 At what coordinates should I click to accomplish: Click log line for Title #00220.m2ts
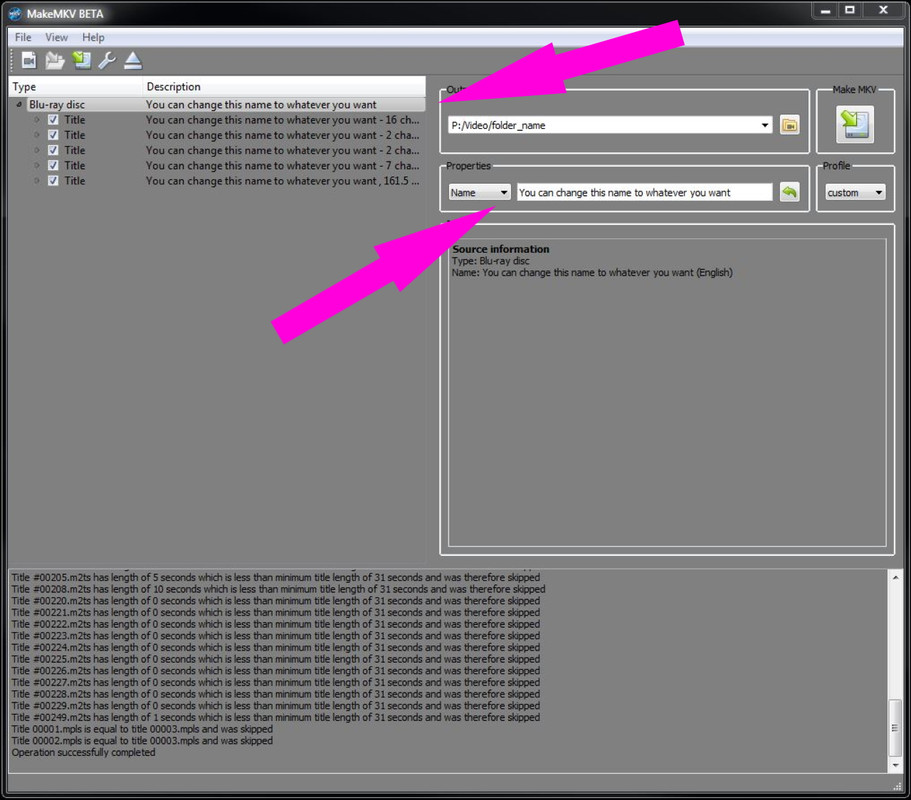pos(275,601)
